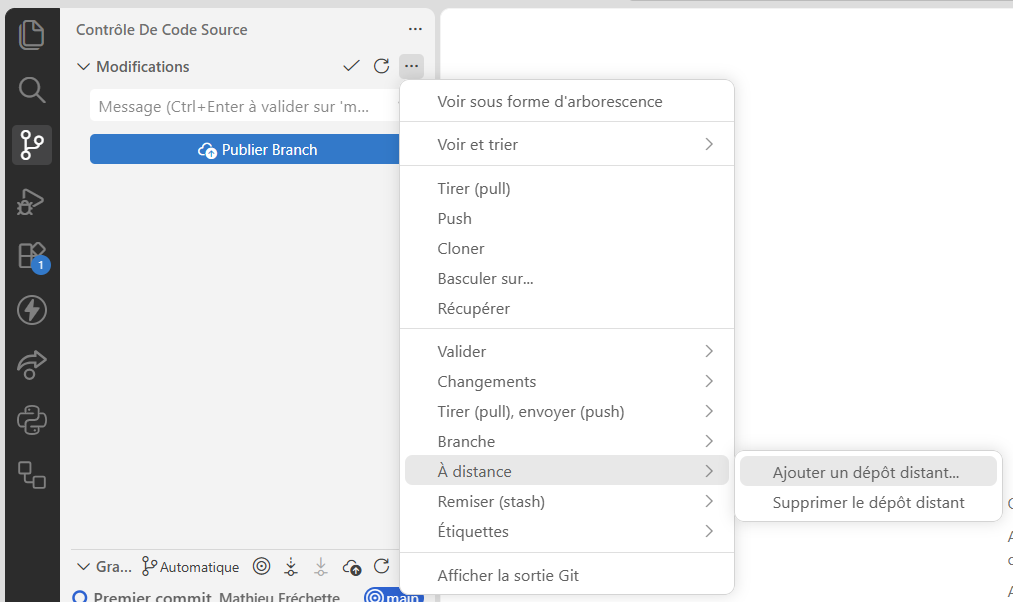Image resolution: width=1013 pixels, height=602 pixels.
Task: Click the Publier Branch button
Action: [x=245, y=149]
